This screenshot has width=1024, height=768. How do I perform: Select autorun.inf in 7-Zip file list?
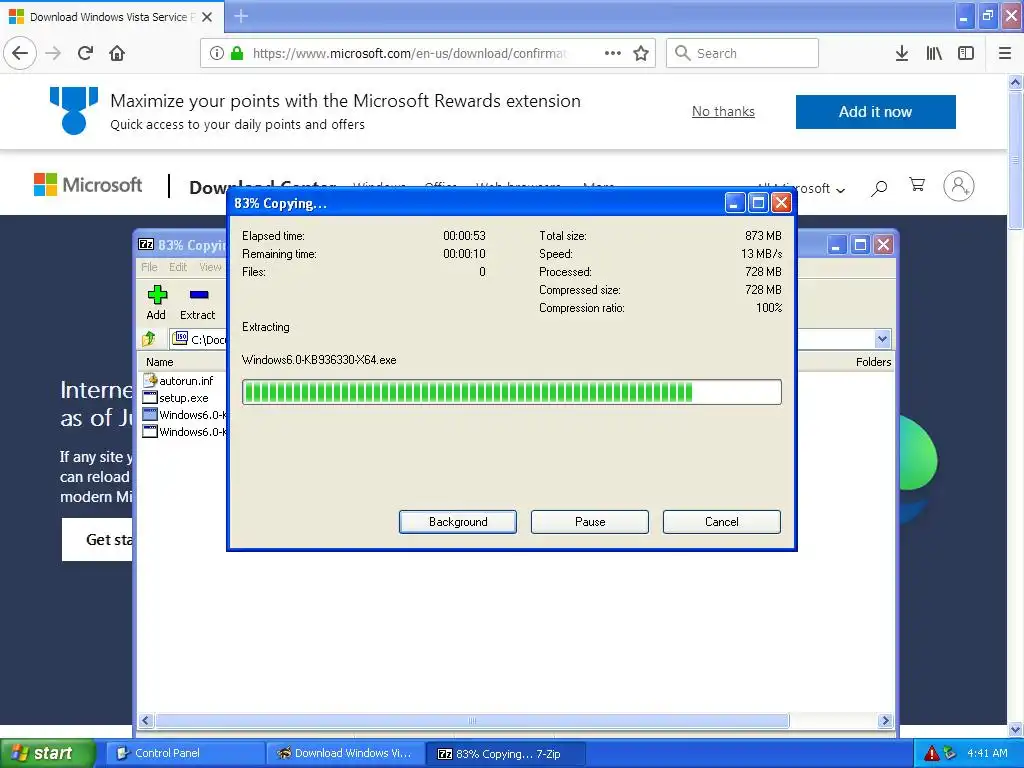point(186,381)
